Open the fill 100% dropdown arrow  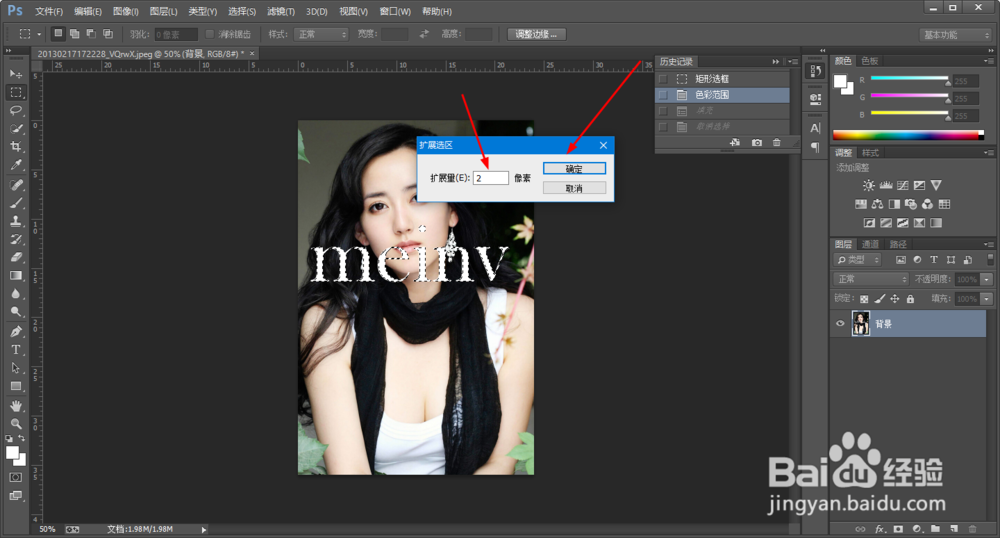987,298
